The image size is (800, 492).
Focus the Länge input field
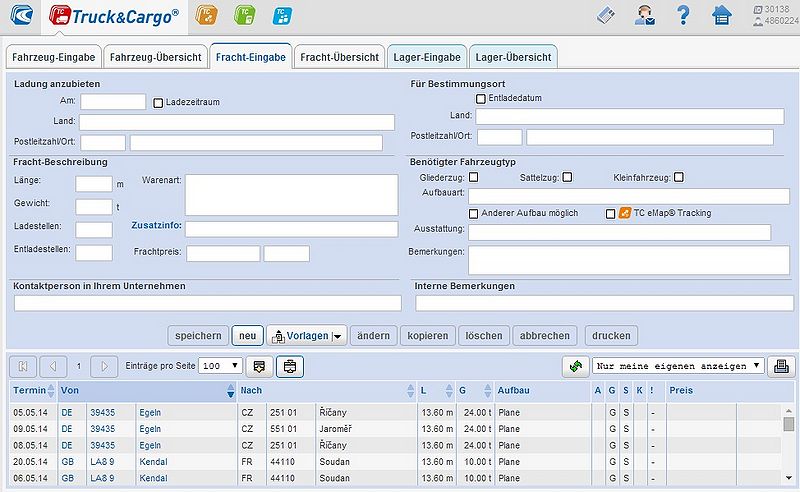coord(94,184)
